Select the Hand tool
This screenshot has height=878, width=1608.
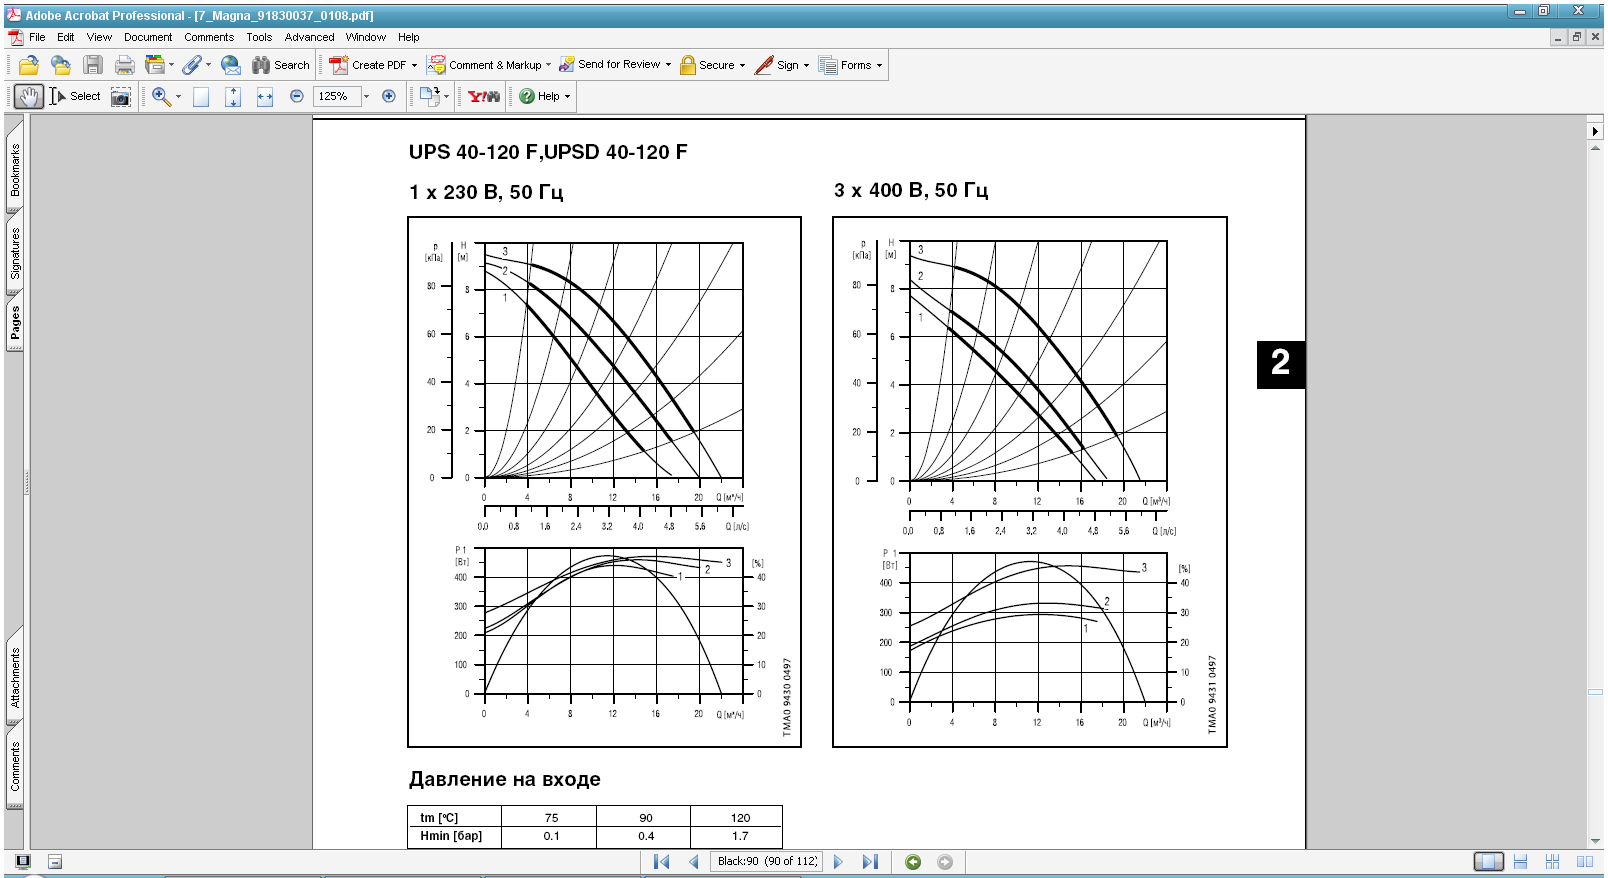29,96
